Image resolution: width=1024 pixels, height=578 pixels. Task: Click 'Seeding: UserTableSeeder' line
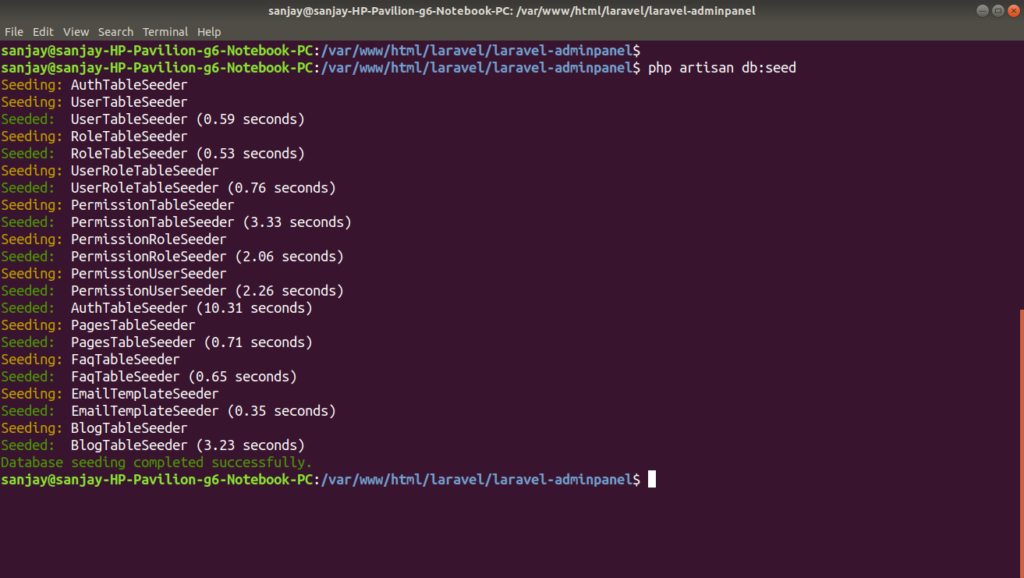tap(94, 102)
